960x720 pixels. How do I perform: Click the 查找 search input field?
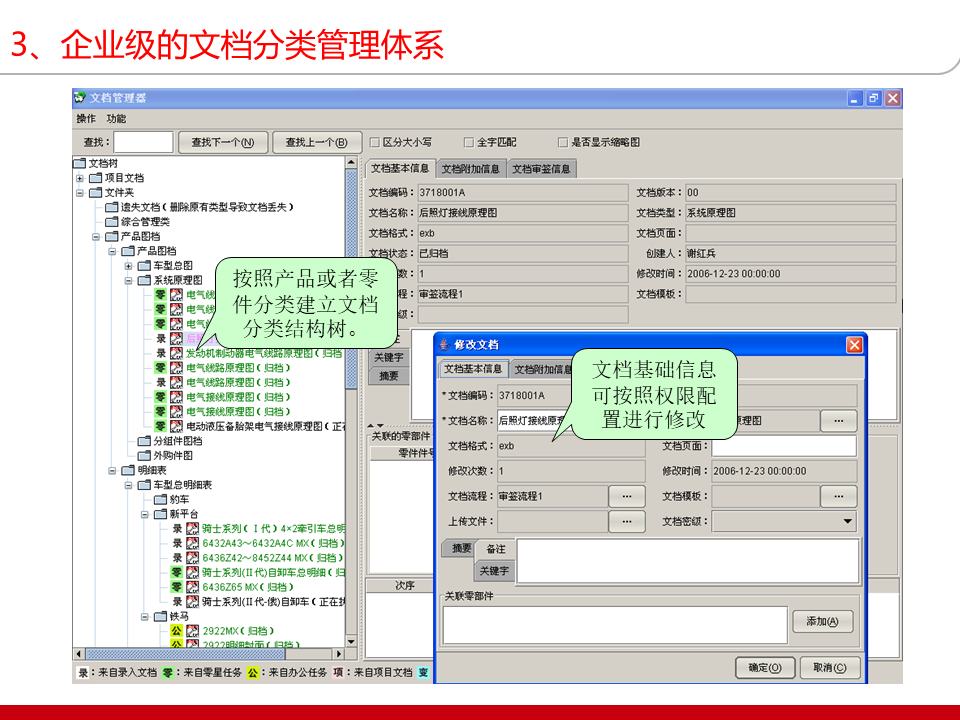tap(143, 142)
